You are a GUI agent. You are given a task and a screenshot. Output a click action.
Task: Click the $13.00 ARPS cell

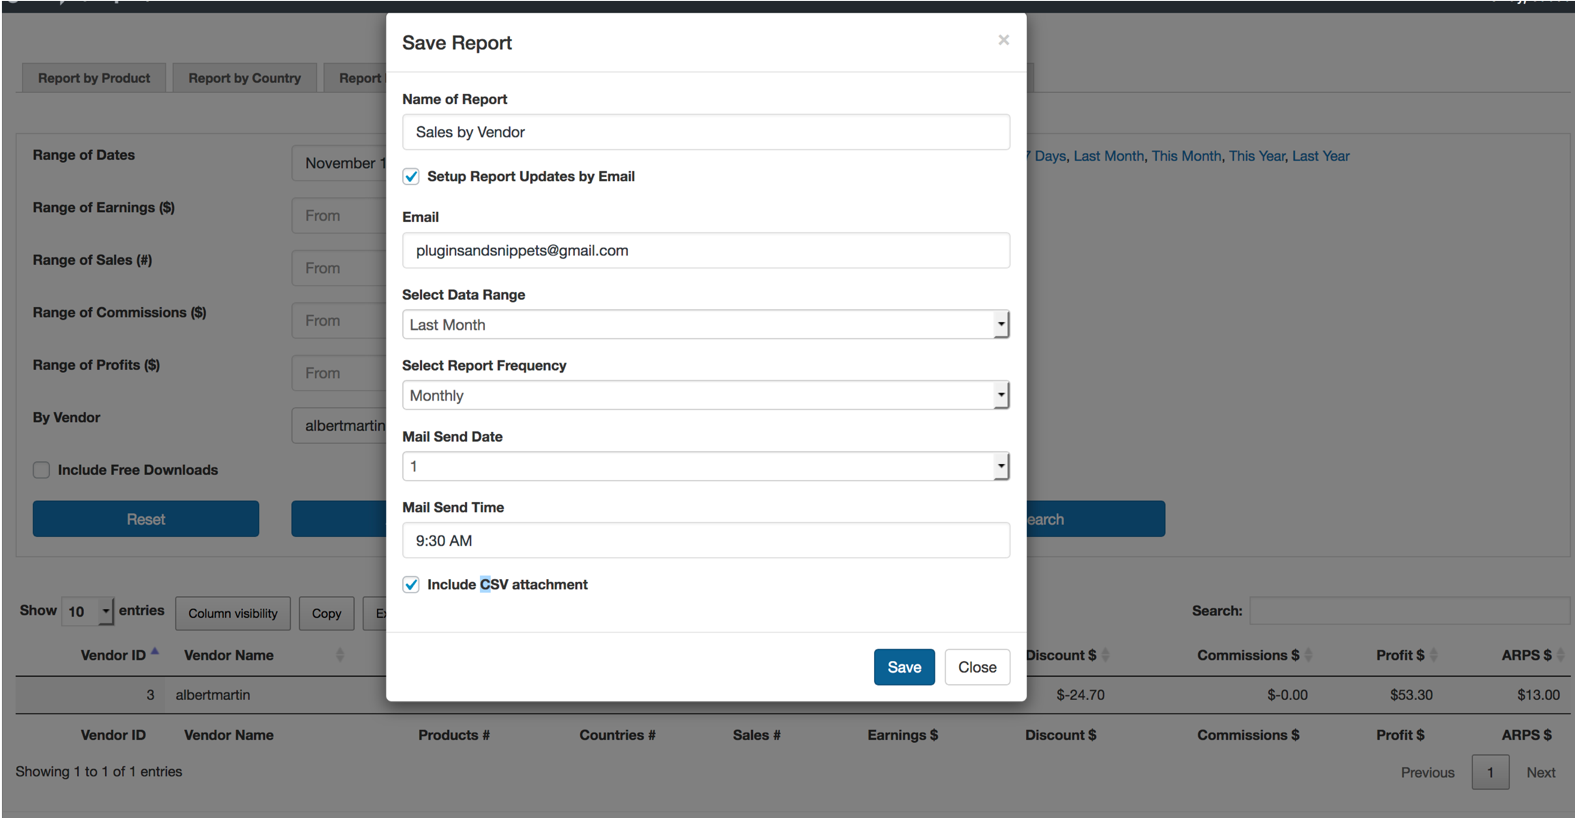click(1538, 695)
